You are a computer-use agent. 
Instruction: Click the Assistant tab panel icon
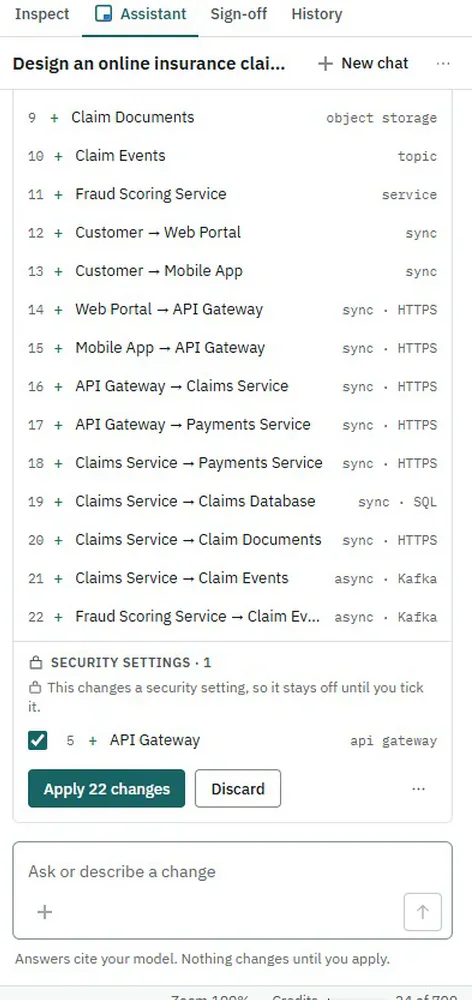coord(103,14)
